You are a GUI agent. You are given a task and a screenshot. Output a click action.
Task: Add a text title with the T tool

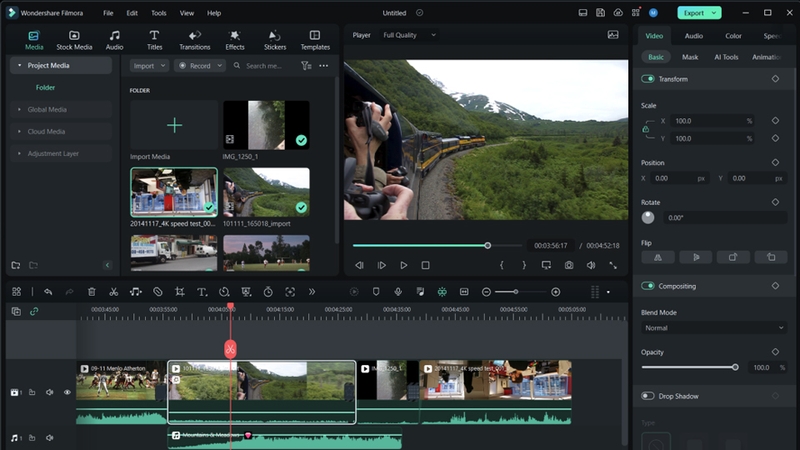202,292
